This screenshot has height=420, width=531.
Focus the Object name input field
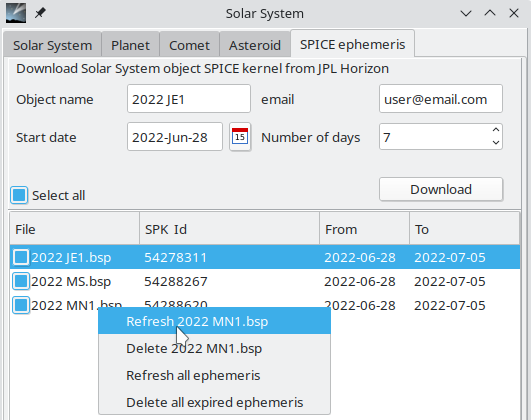189,99
